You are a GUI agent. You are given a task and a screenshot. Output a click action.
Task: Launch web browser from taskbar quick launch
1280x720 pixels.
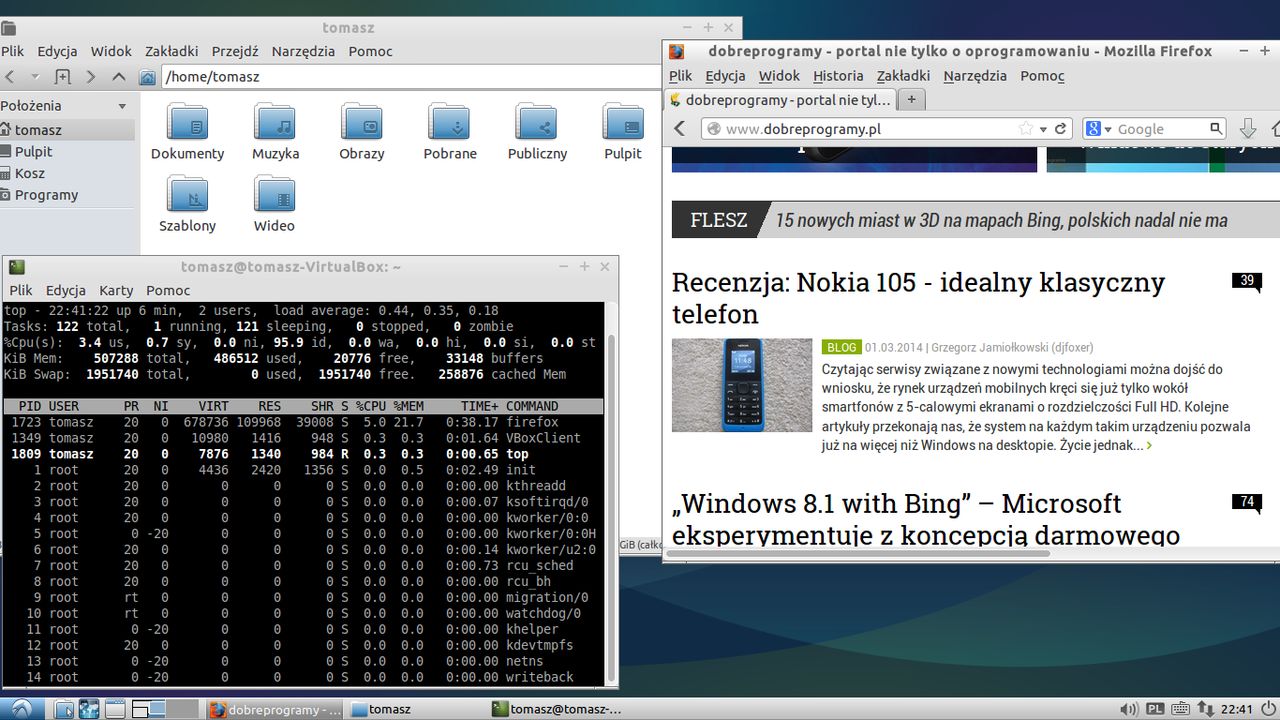[88, 709]
